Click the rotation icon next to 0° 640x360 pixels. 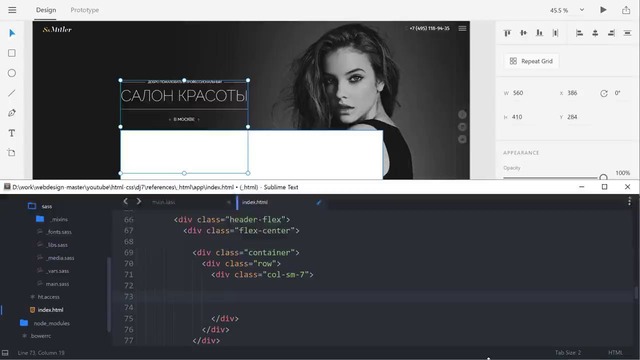point(604,93)
